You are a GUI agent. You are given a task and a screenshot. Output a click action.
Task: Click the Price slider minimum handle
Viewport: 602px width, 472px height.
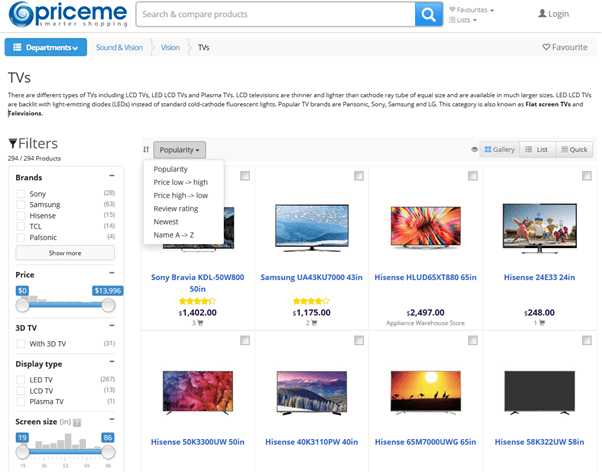click(23, 305)
